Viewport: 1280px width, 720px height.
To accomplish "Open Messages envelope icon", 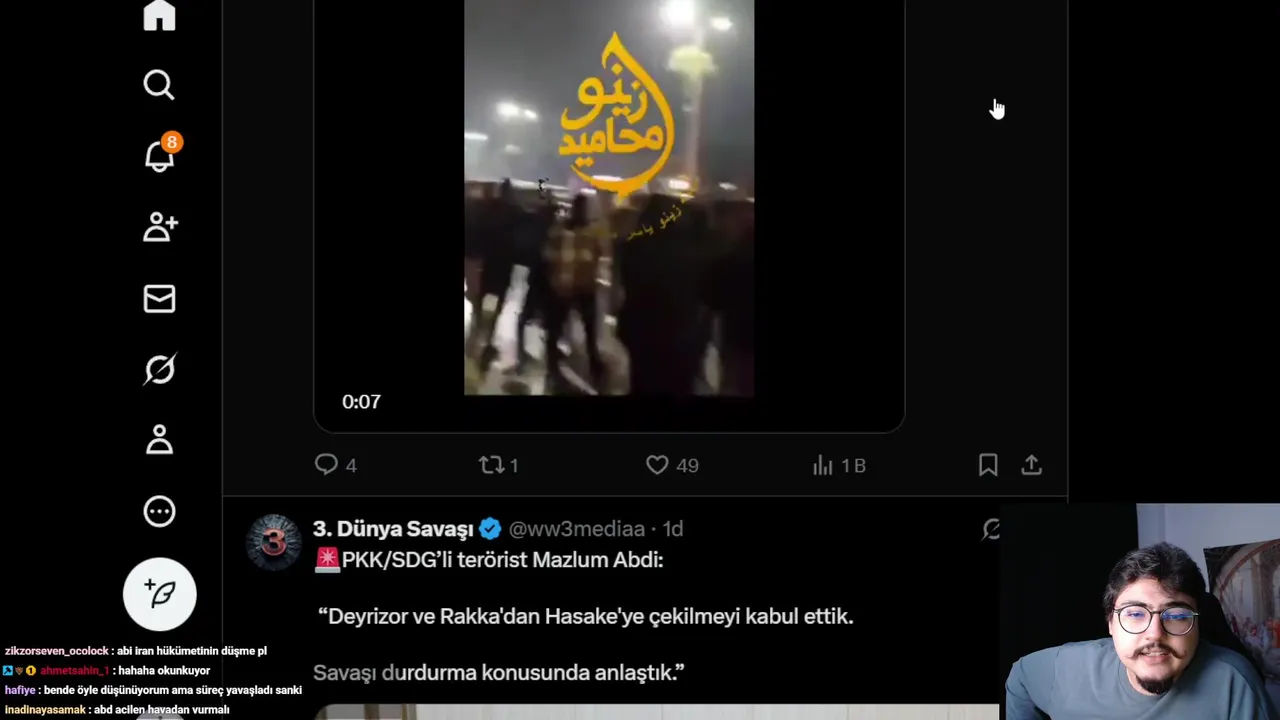I will (159, 298).
